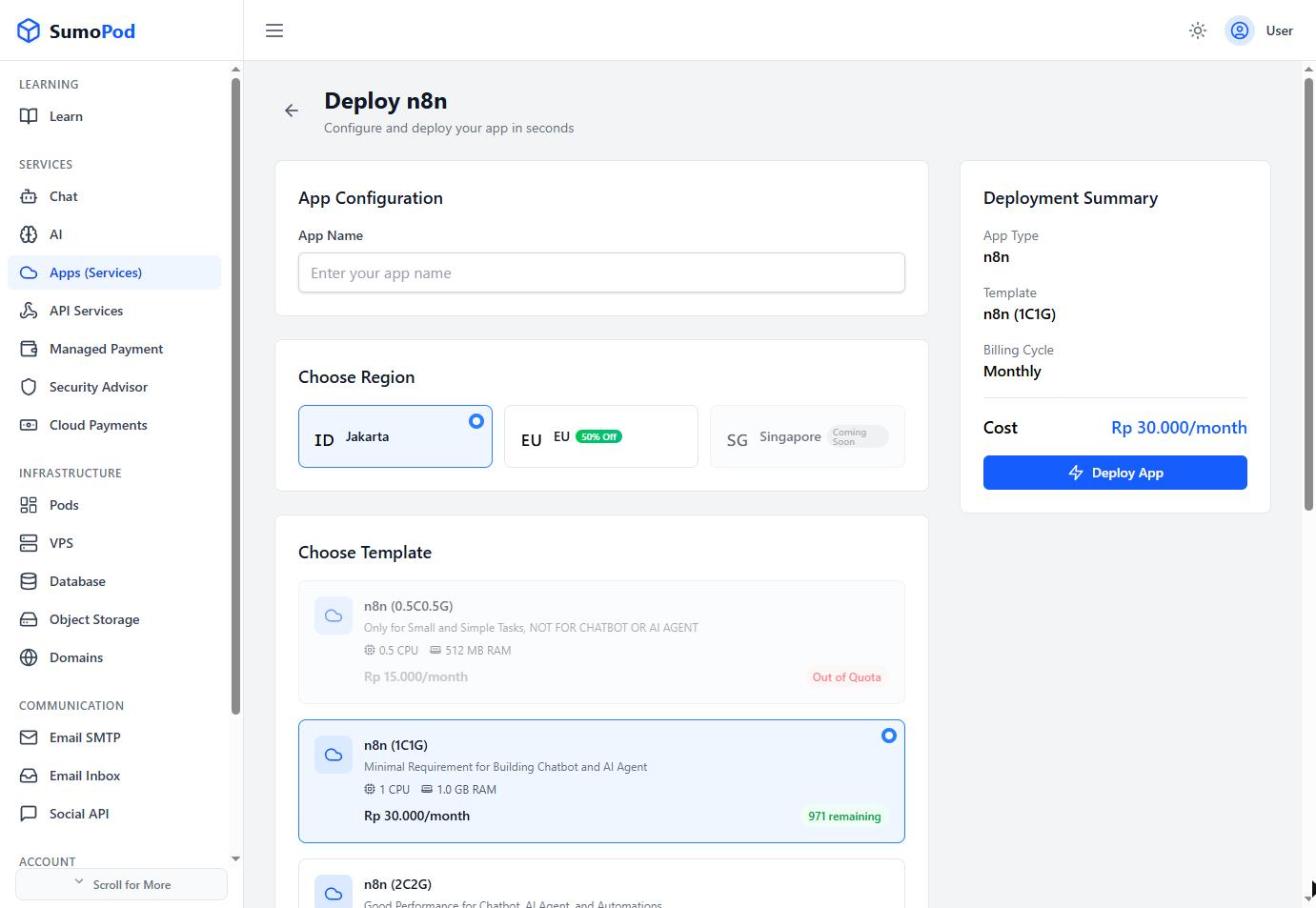
Task: Click the Chat robot icon
Action: pyautogui.click(x=29, y=196)
